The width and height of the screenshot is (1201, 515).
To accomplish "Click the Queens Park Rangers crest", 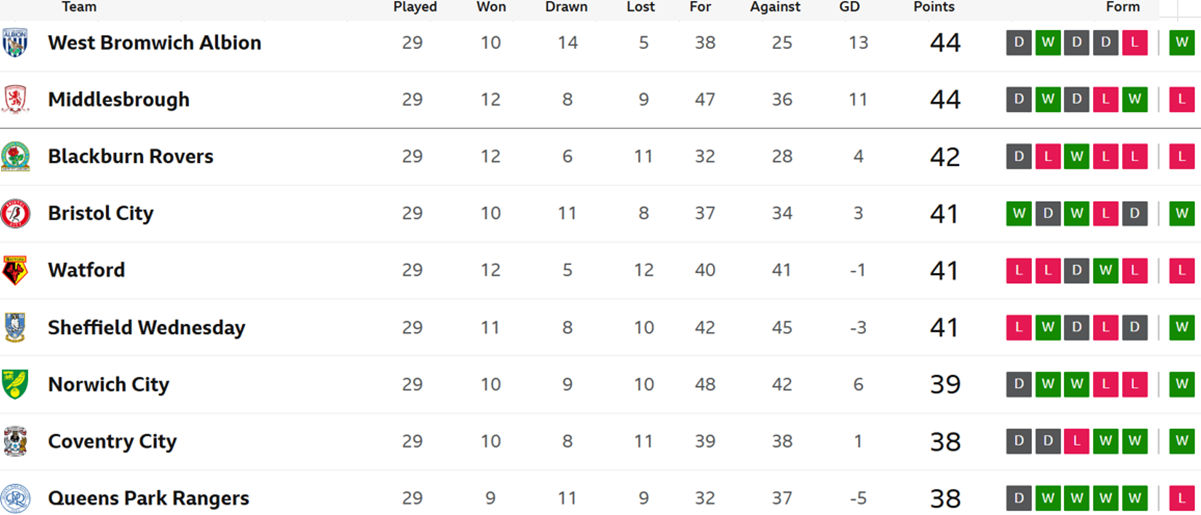I will coord(14,498).
